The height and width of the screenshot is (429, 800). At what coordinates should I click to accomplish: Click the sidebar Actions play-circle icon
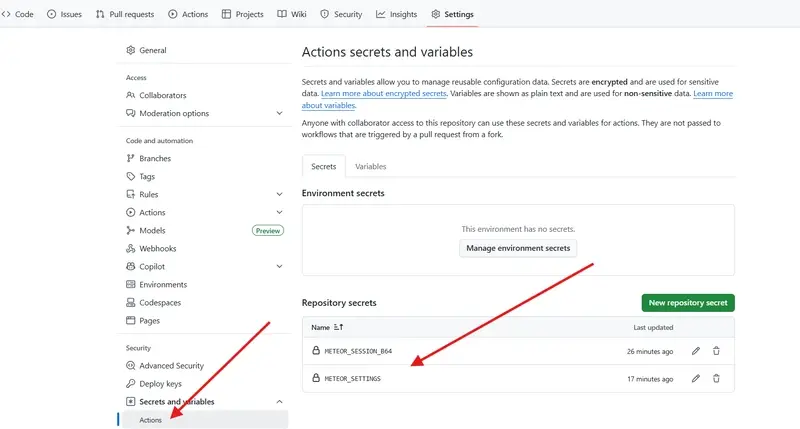tap(131, 212)
